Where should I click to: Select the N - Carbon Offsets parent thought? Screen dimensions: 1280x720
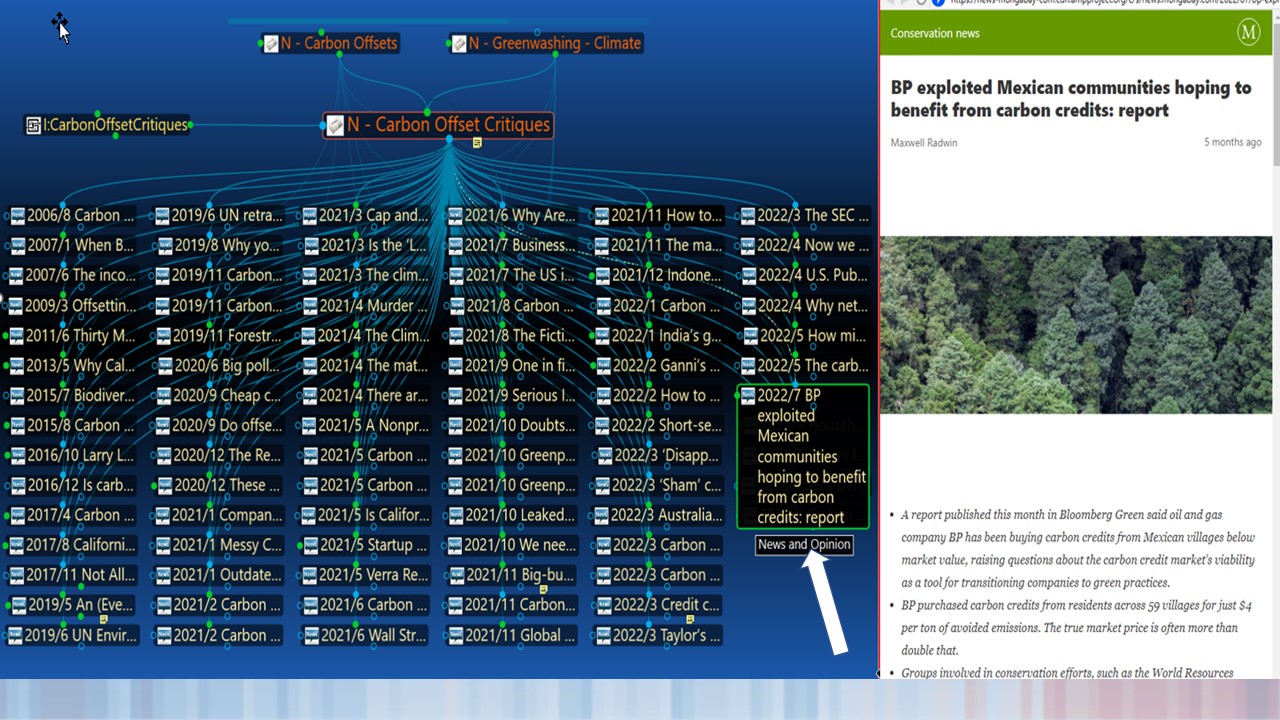(330, 44)
